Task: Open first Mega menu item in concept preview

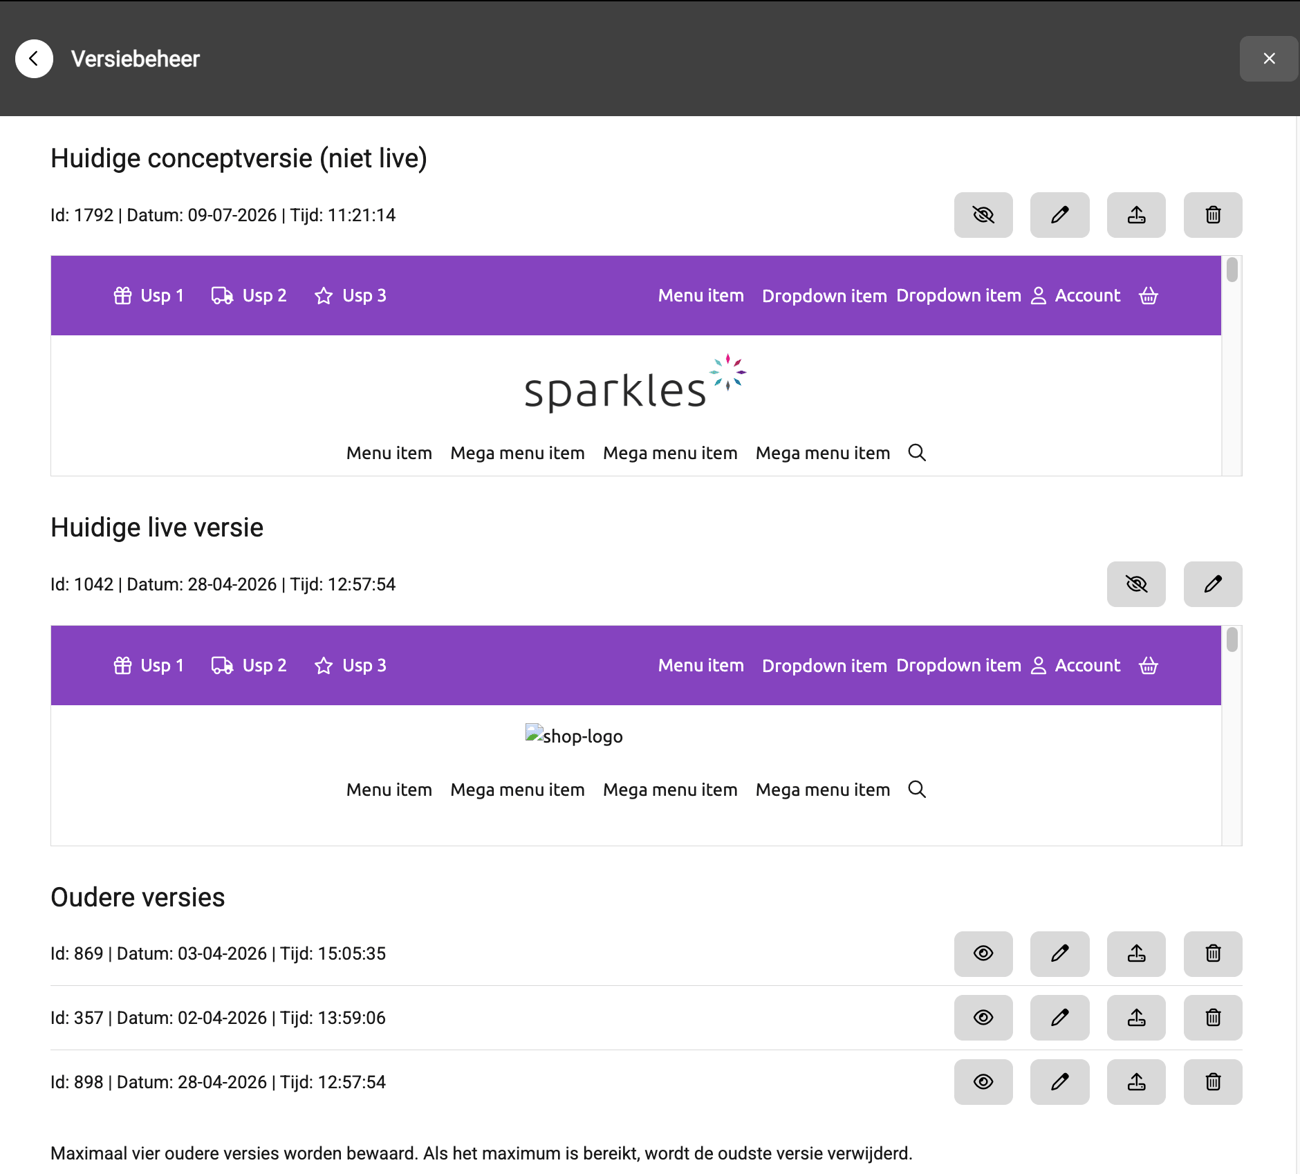Action: point(517,453)
